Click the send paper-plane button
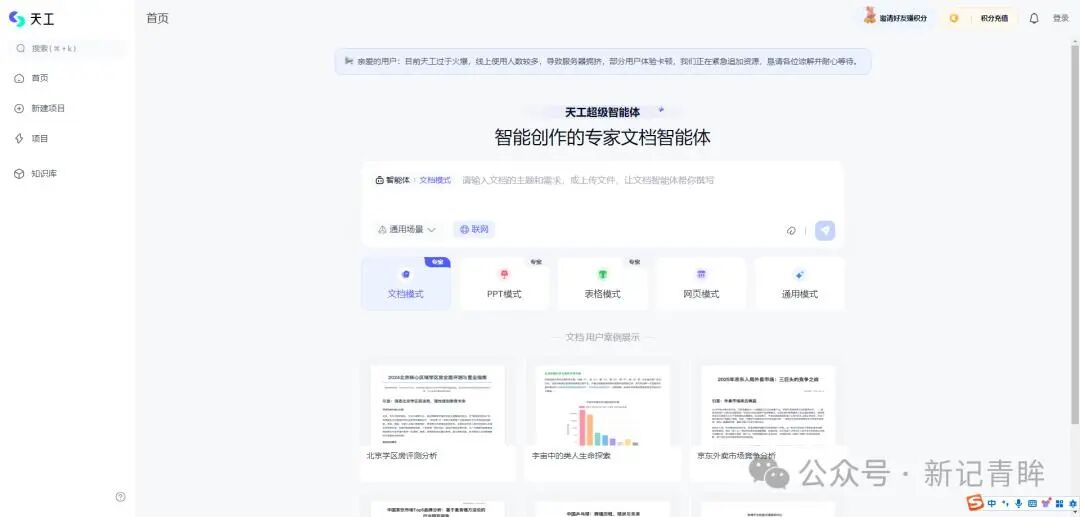The image size is (1080, 517). pyautogui.click(x=825, y=231)
